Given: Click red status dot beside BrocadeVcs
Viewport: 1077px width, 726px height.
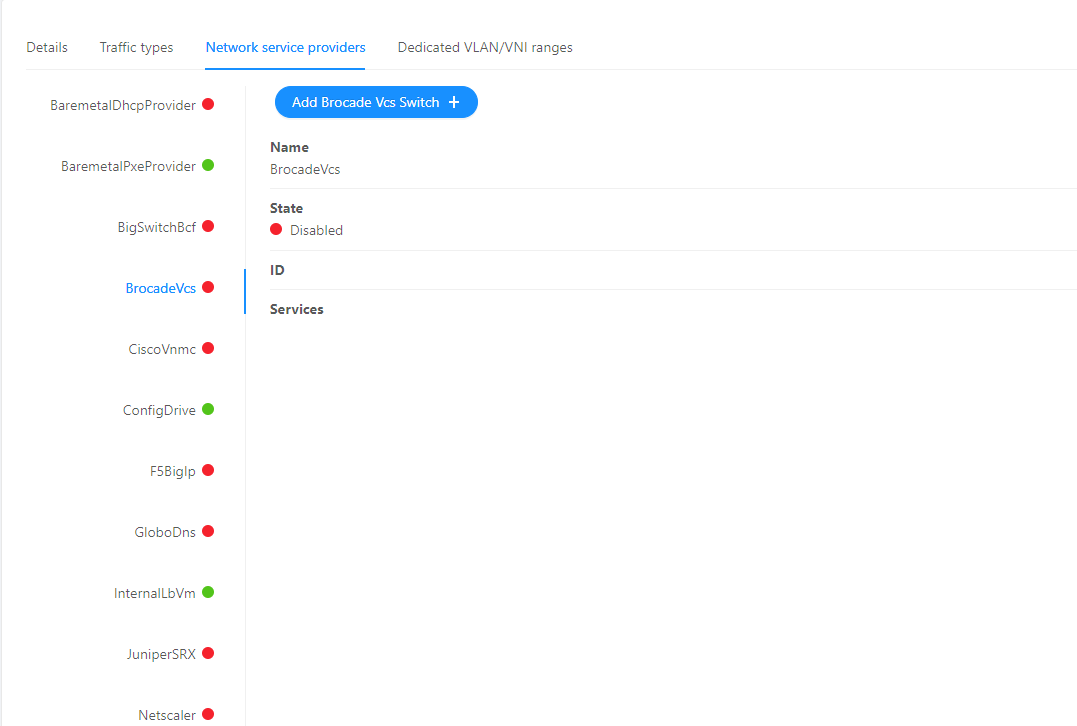Looking at the screenshot, I should 208,287.
